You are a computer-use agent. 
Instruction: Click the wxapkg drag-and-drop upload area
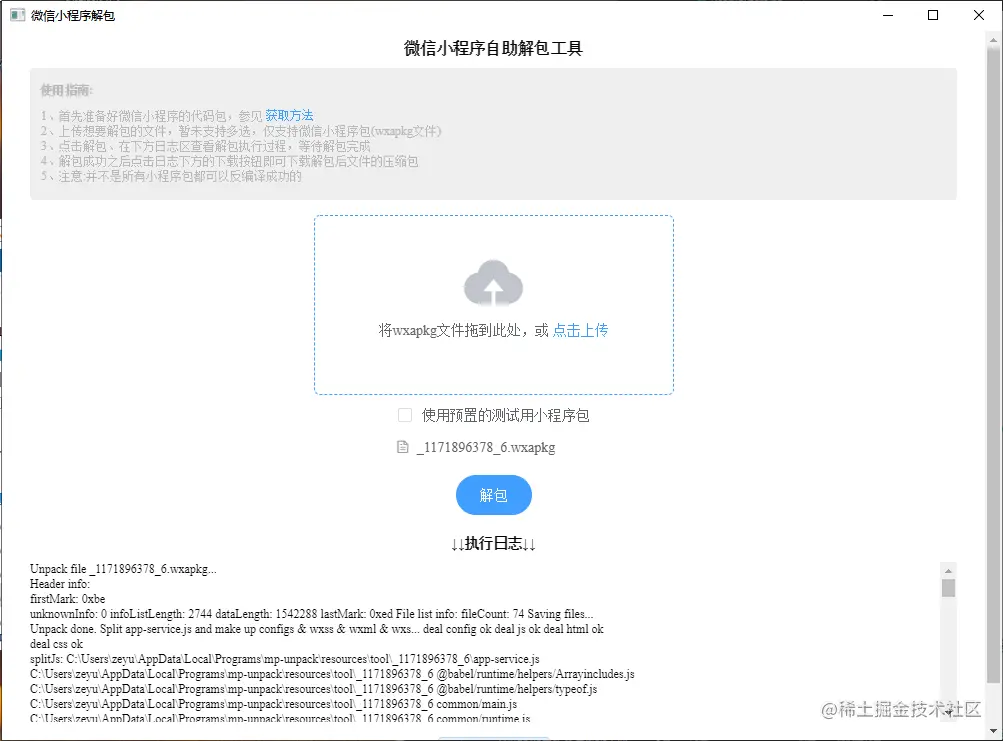coord(494,305)
